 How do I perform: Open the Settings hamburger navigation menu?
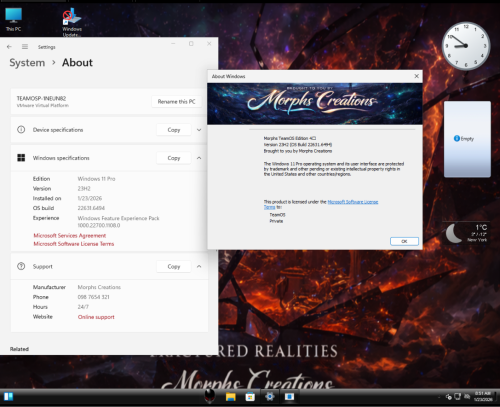pyautogui.click(x=25, y=47)
